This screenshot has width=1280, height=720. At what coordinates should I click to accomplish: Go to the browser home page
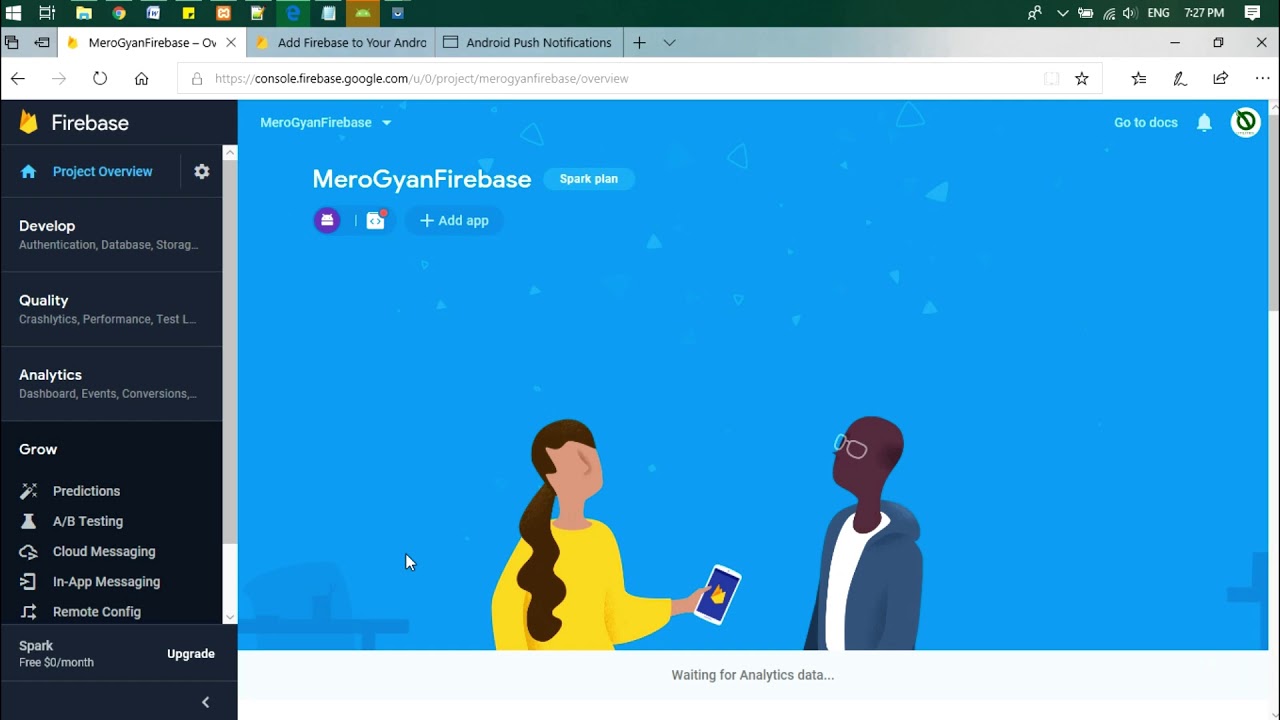pos(141,78)
